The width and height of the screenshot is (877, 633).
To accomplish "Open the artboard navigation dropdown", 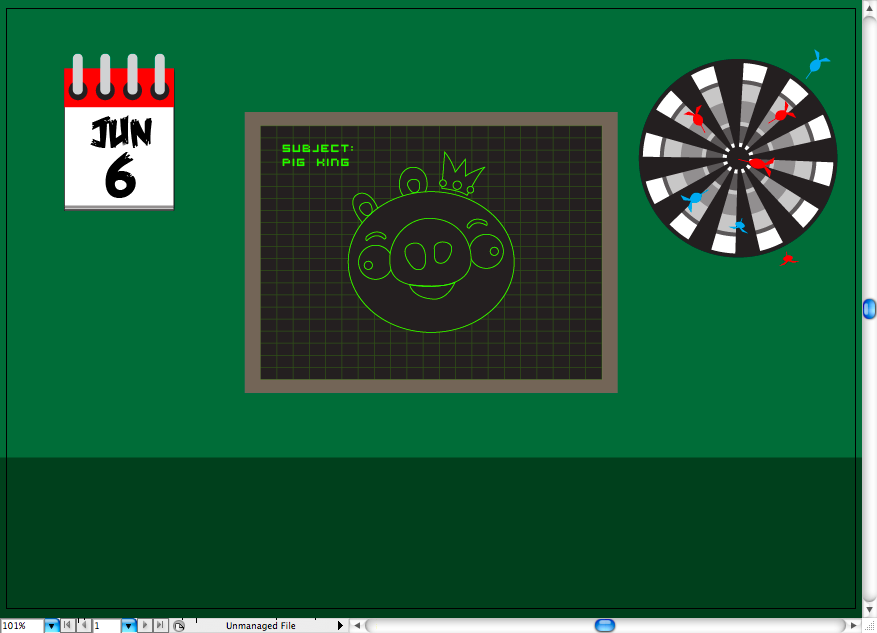I will coord(129,626).
